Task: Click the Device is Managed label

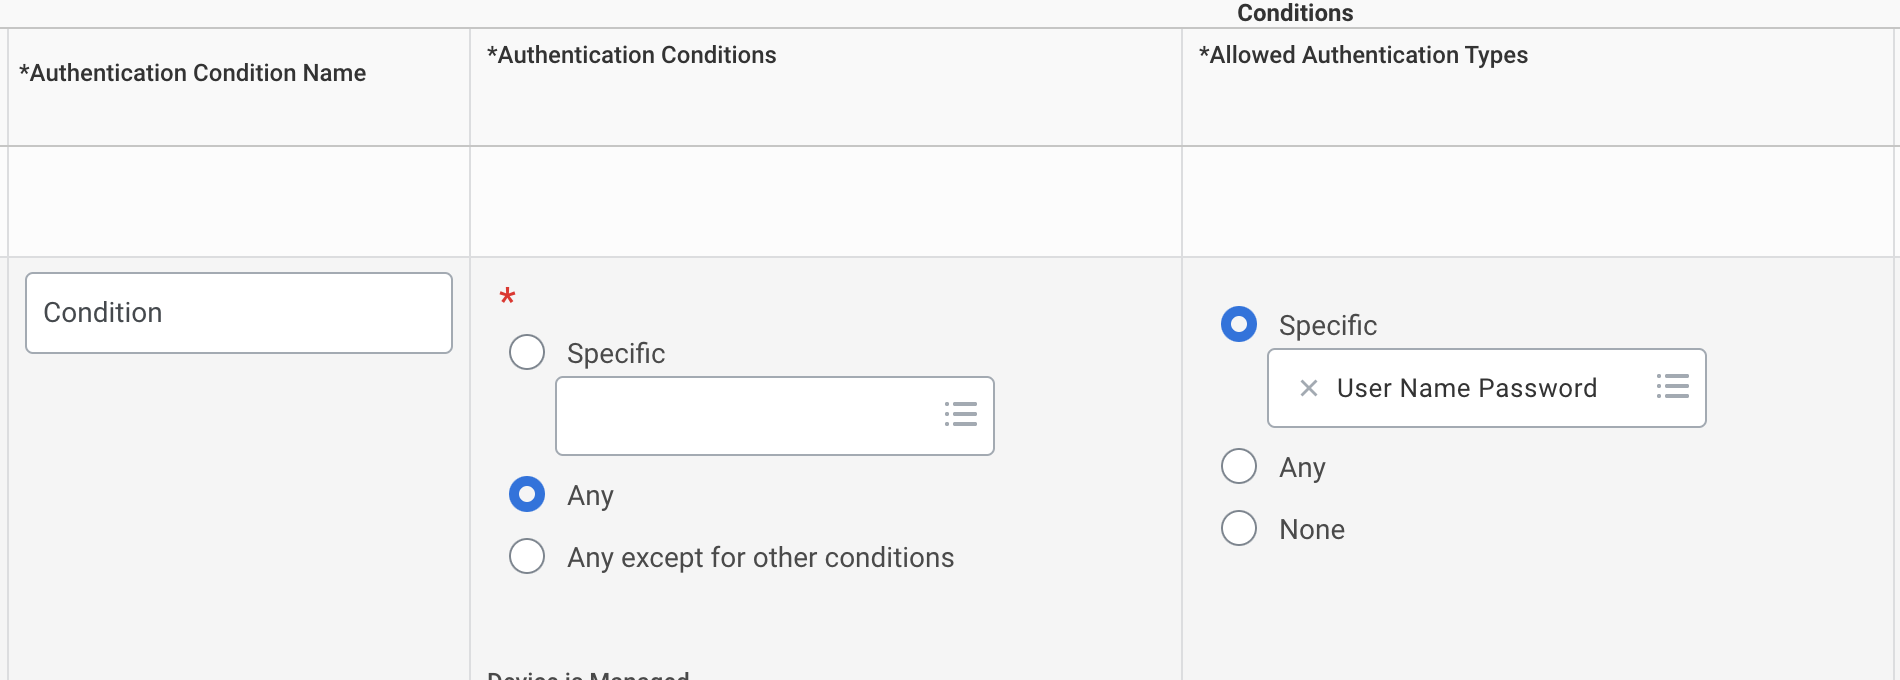Action: 588,675
